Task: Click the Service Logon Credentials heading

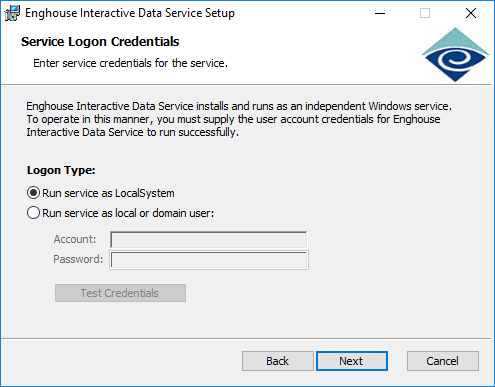Action: click(x=100, y=42)
